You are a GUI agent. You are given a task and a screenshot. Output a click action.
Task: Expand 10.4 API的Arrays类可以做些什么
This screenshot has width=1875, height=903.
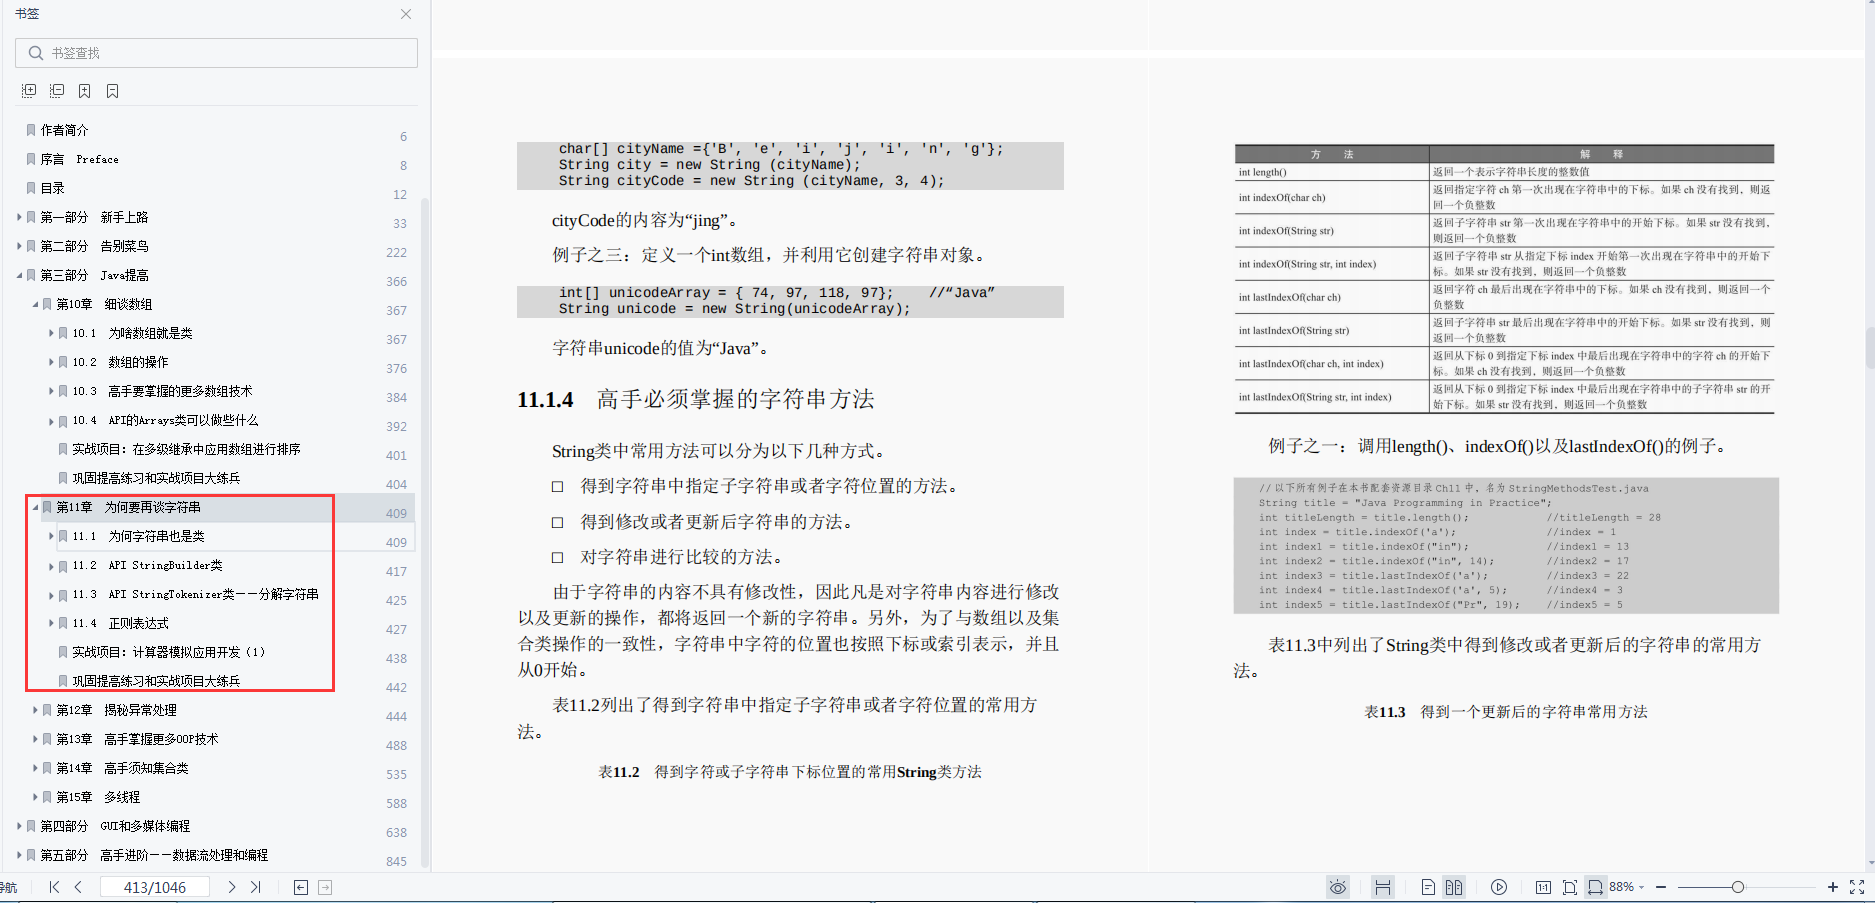(x=51, y=420)
